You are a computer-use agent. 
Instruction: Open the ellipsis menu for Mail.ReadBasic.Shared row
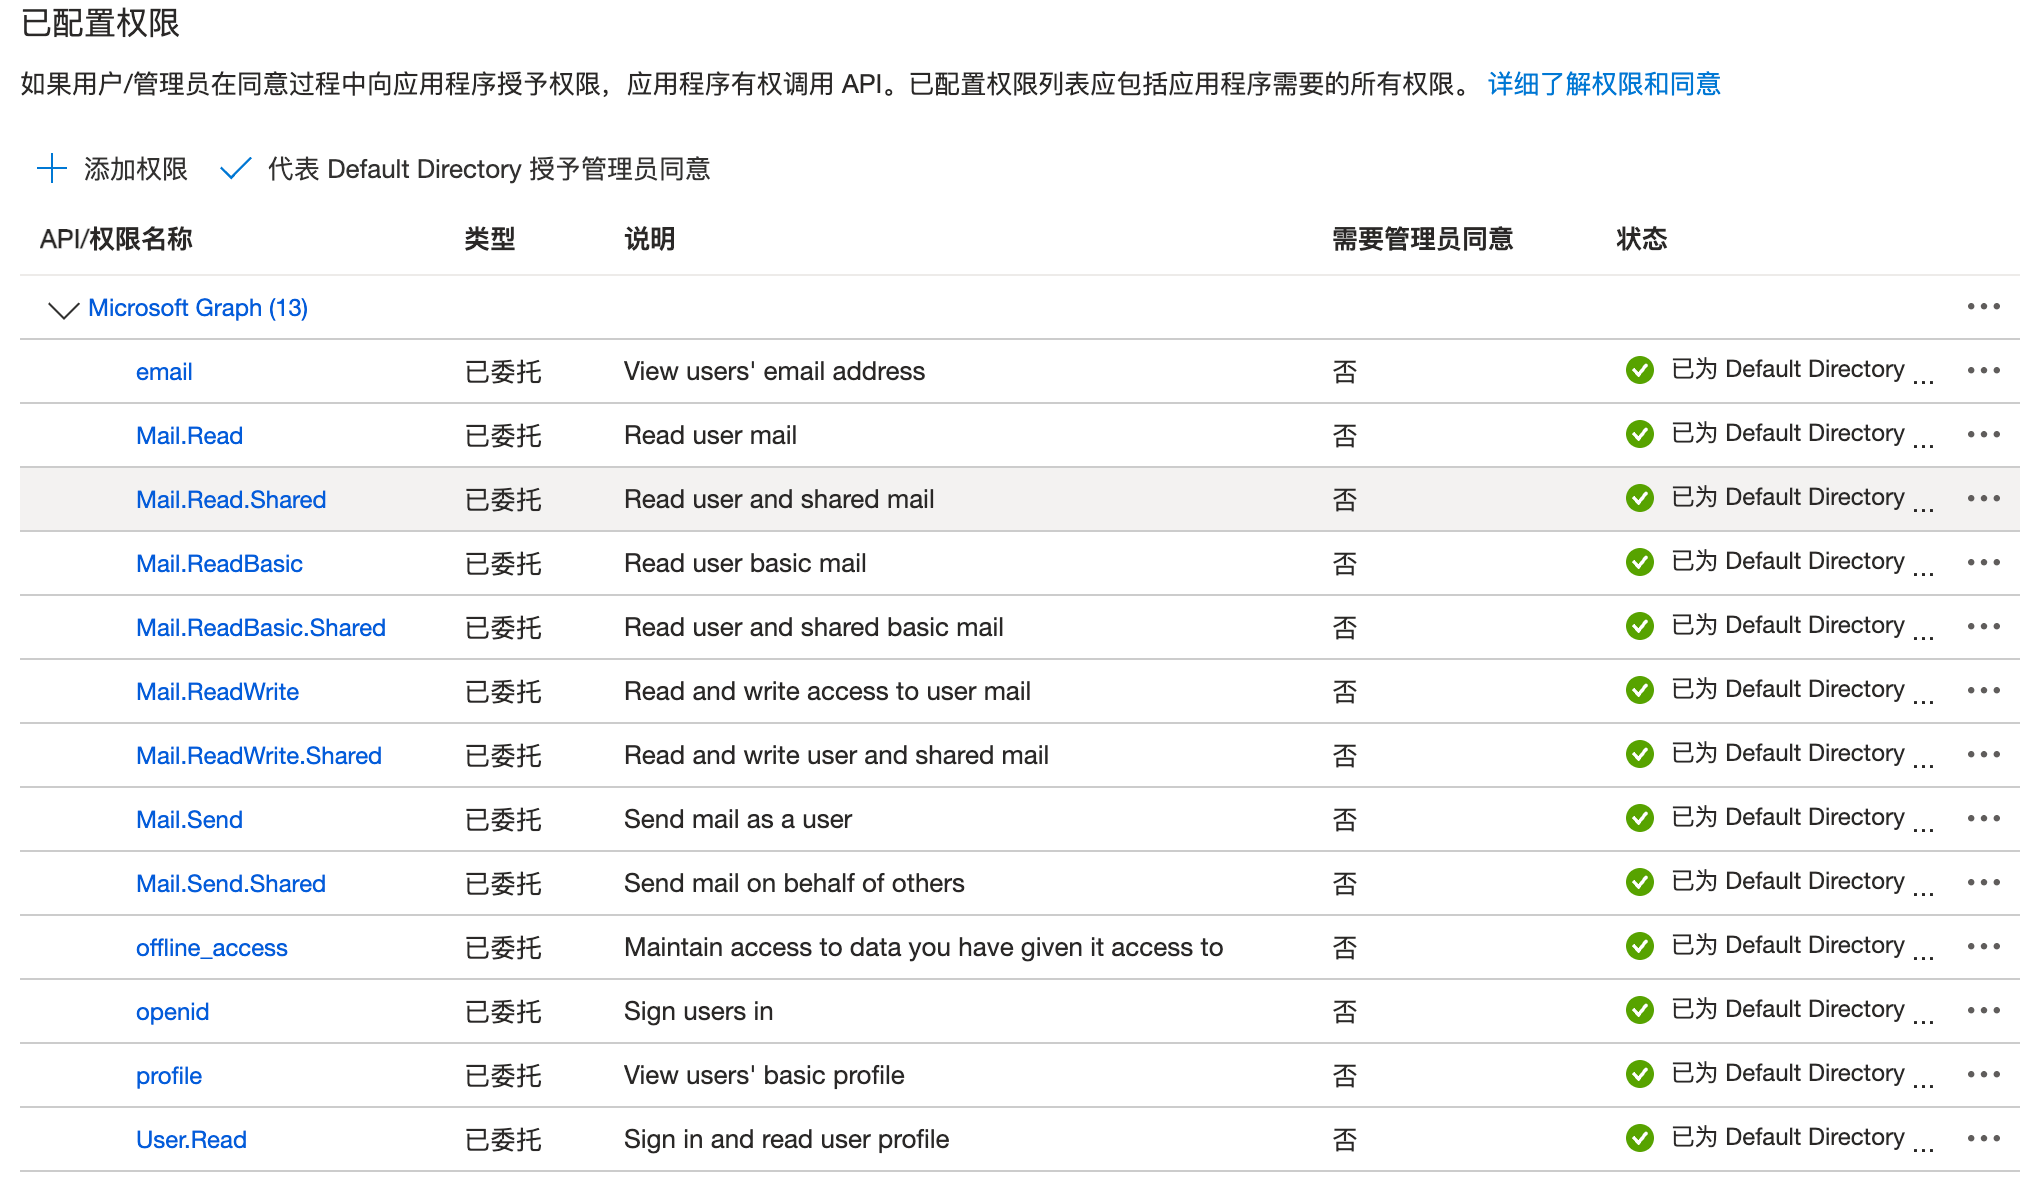click(1983, 627)
